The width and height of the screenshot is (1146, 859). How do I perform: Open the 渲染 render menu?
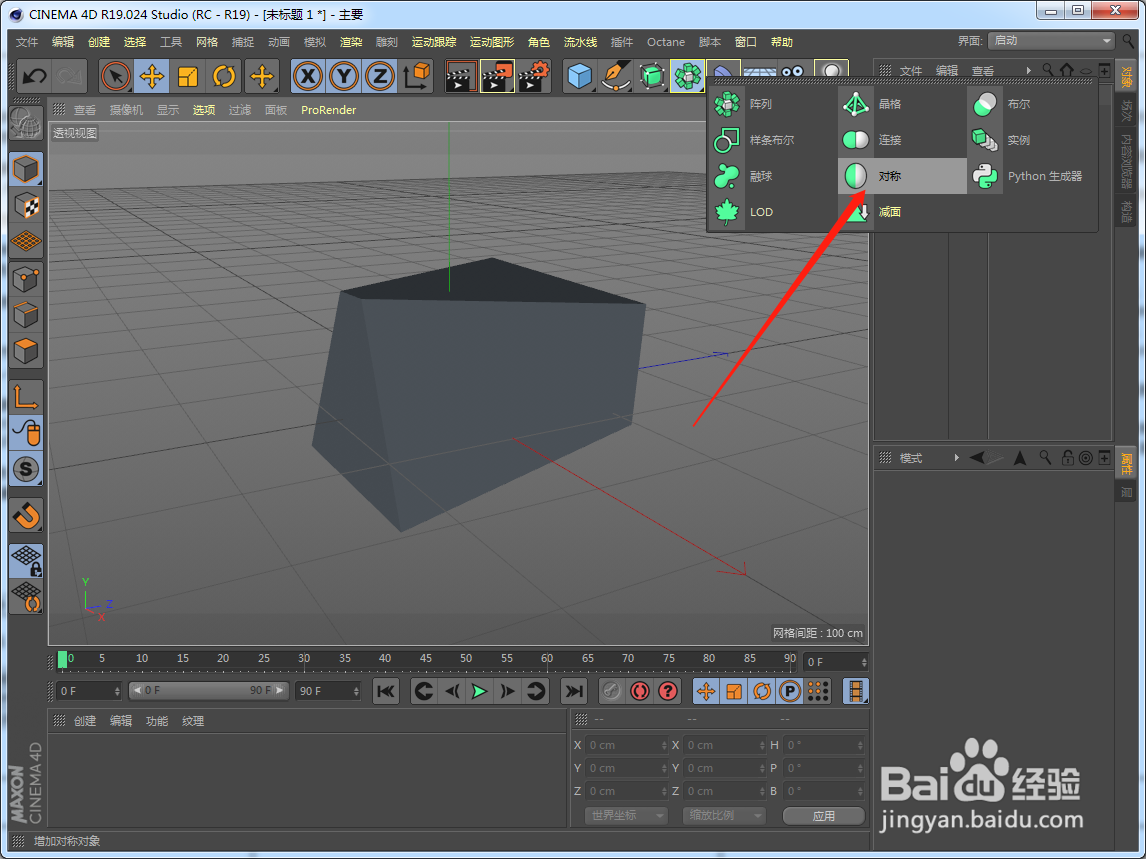coord(351,42)
